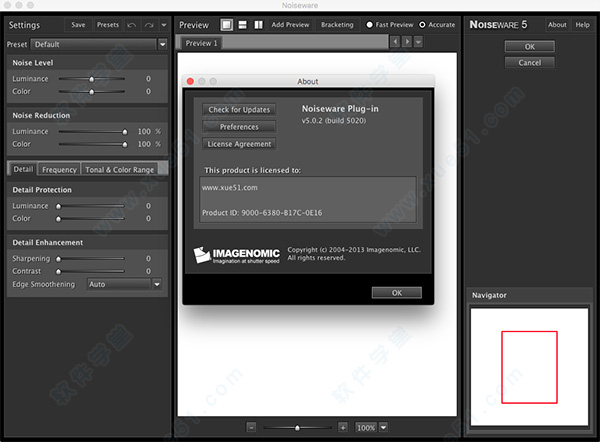Open the preview tabs list dropdown
The height and width of the screenshot is (442, 600).
pos(419,41)
